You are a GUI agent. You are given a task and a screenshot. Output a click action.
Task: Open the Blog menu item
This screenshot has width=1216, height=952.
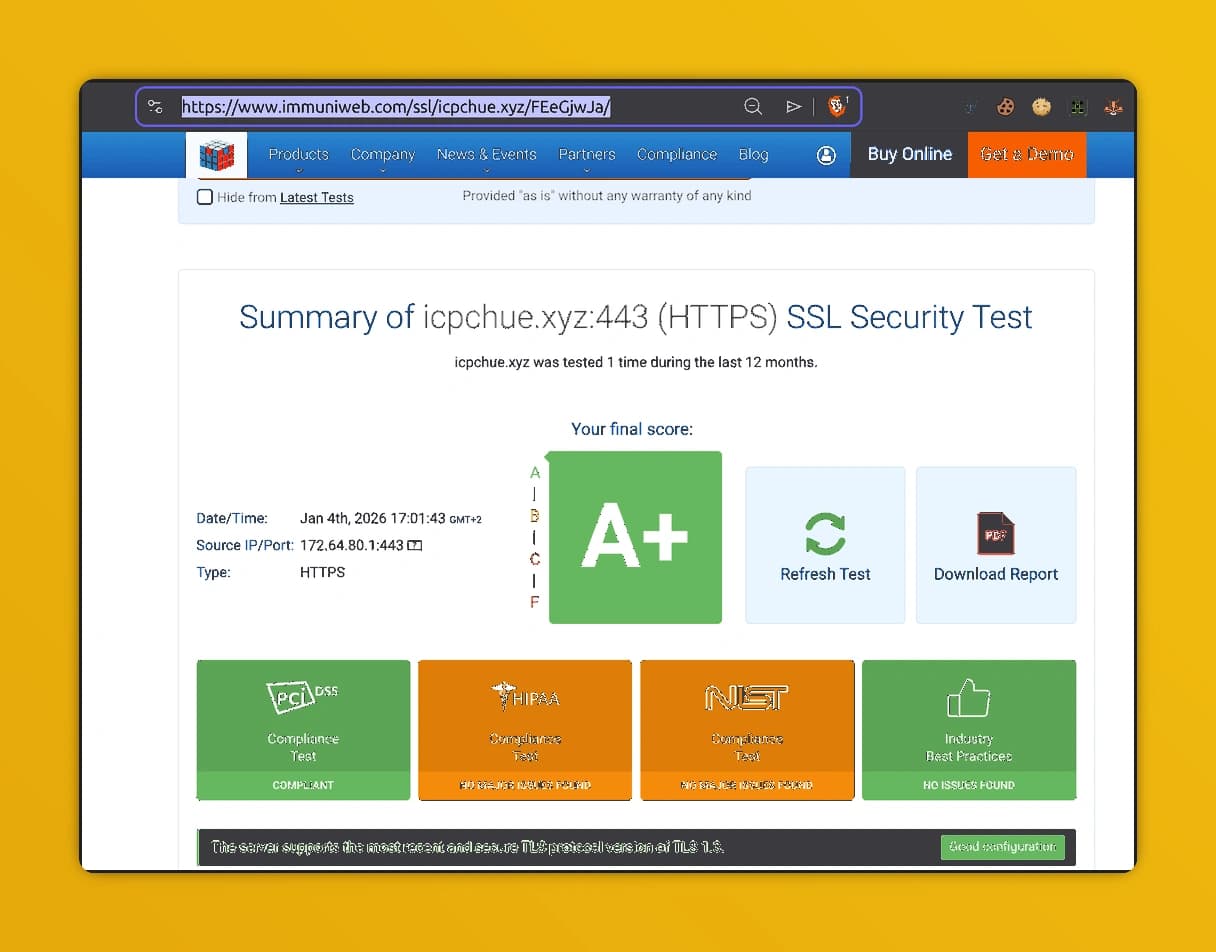click(753, 155)
